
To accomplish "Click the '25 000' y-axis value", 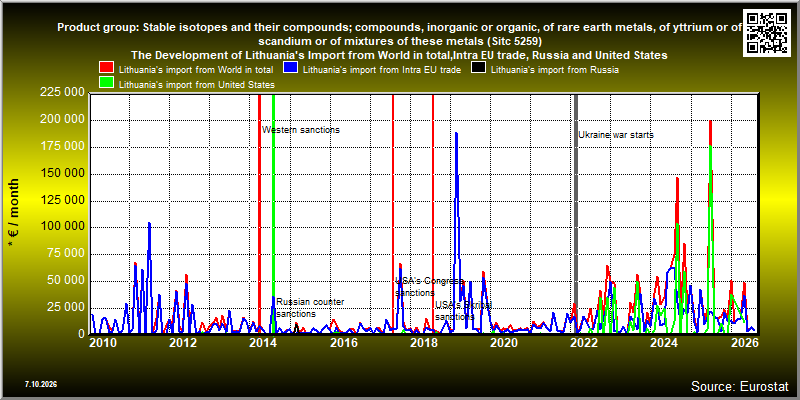I will coord(65,308).
